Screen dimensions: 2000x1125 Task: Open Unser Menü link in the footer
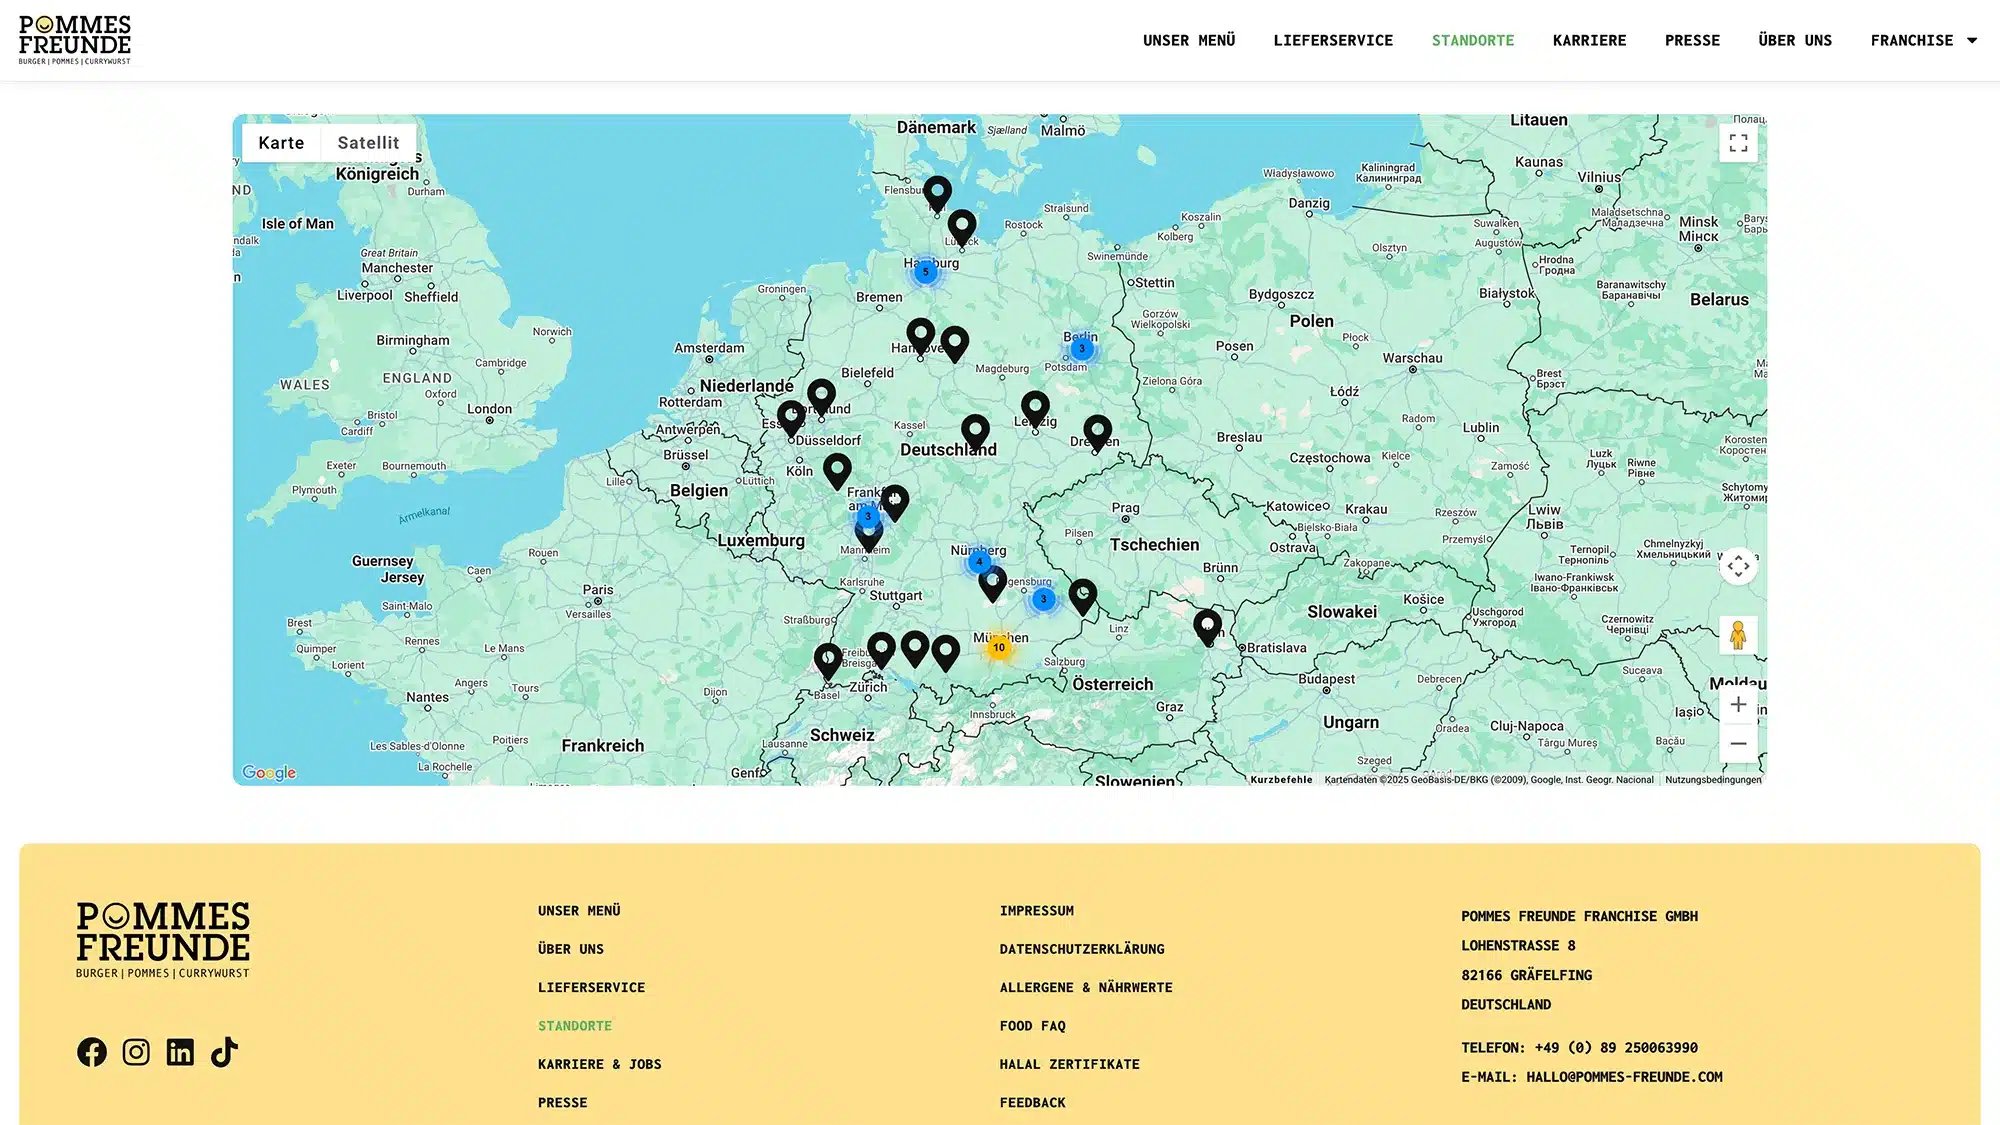coord(579,911)
